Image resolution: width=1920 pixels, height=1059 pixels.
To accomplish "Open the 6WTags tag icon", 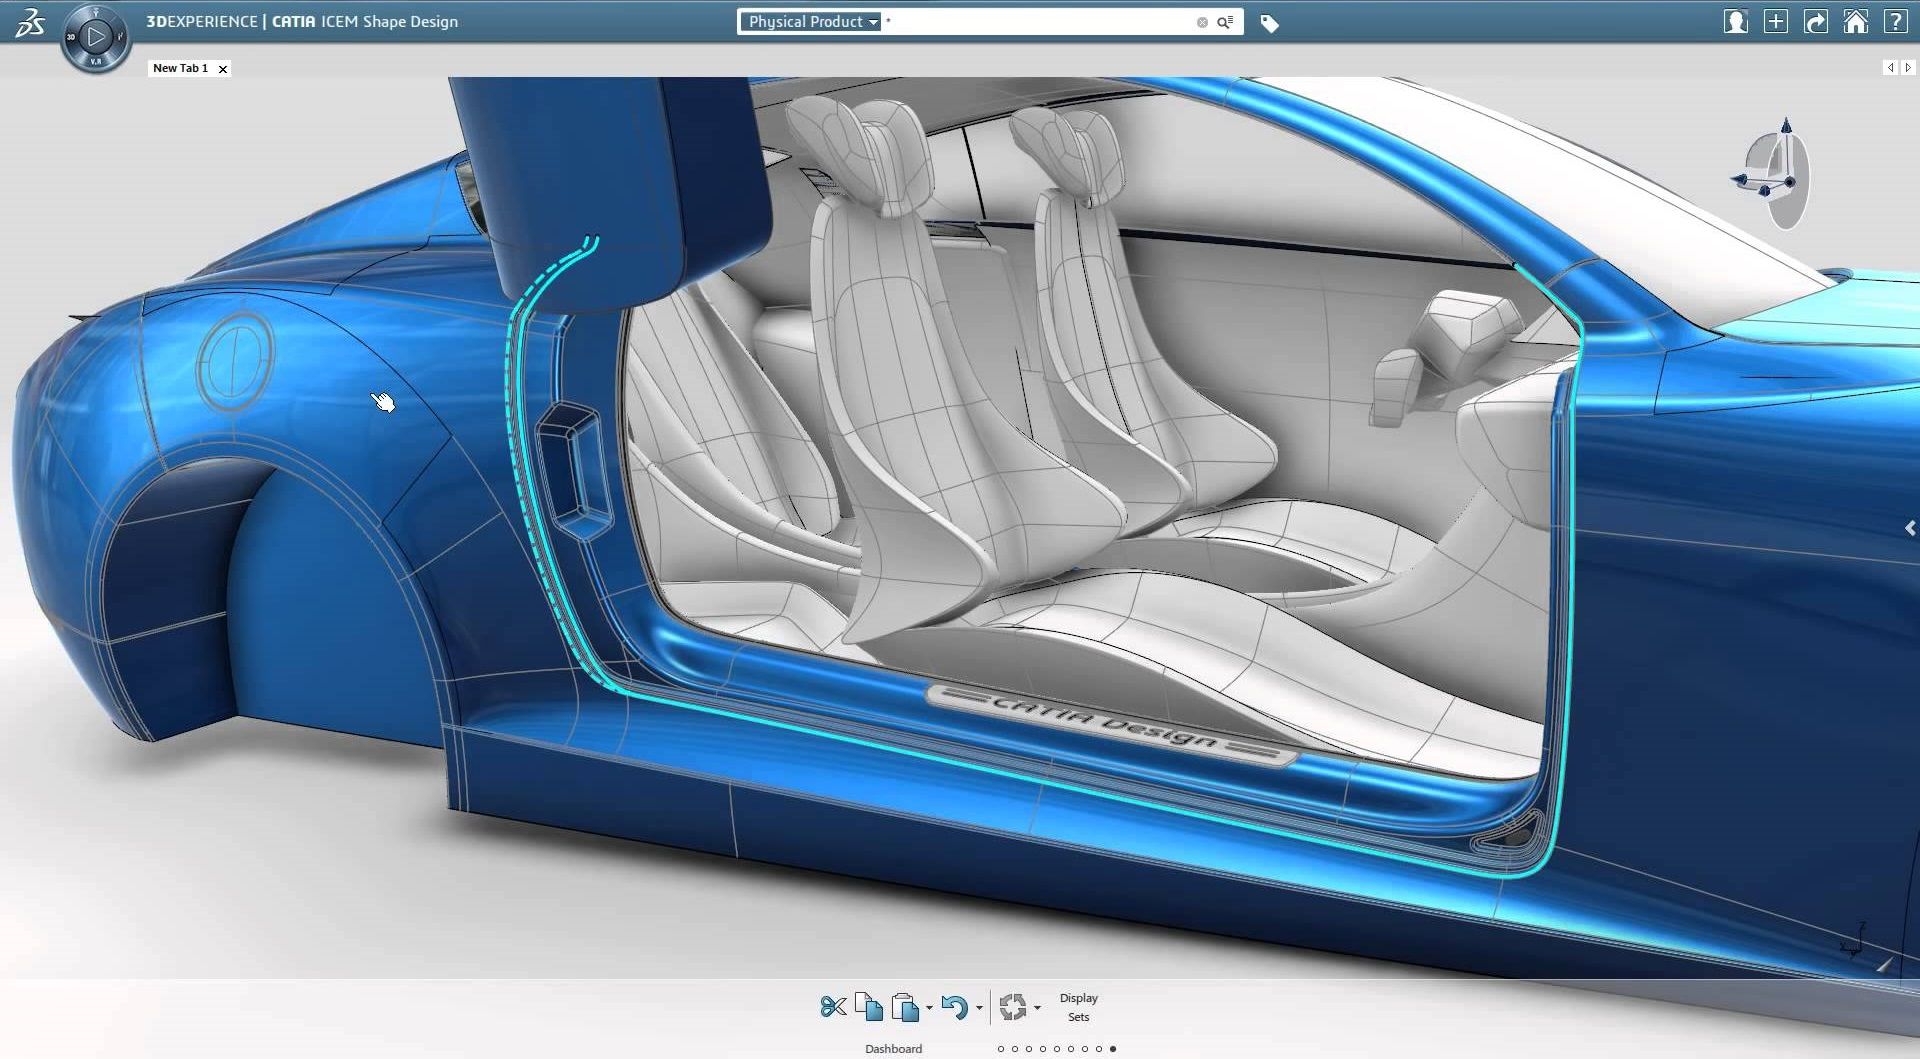I will coord(1269,23).
